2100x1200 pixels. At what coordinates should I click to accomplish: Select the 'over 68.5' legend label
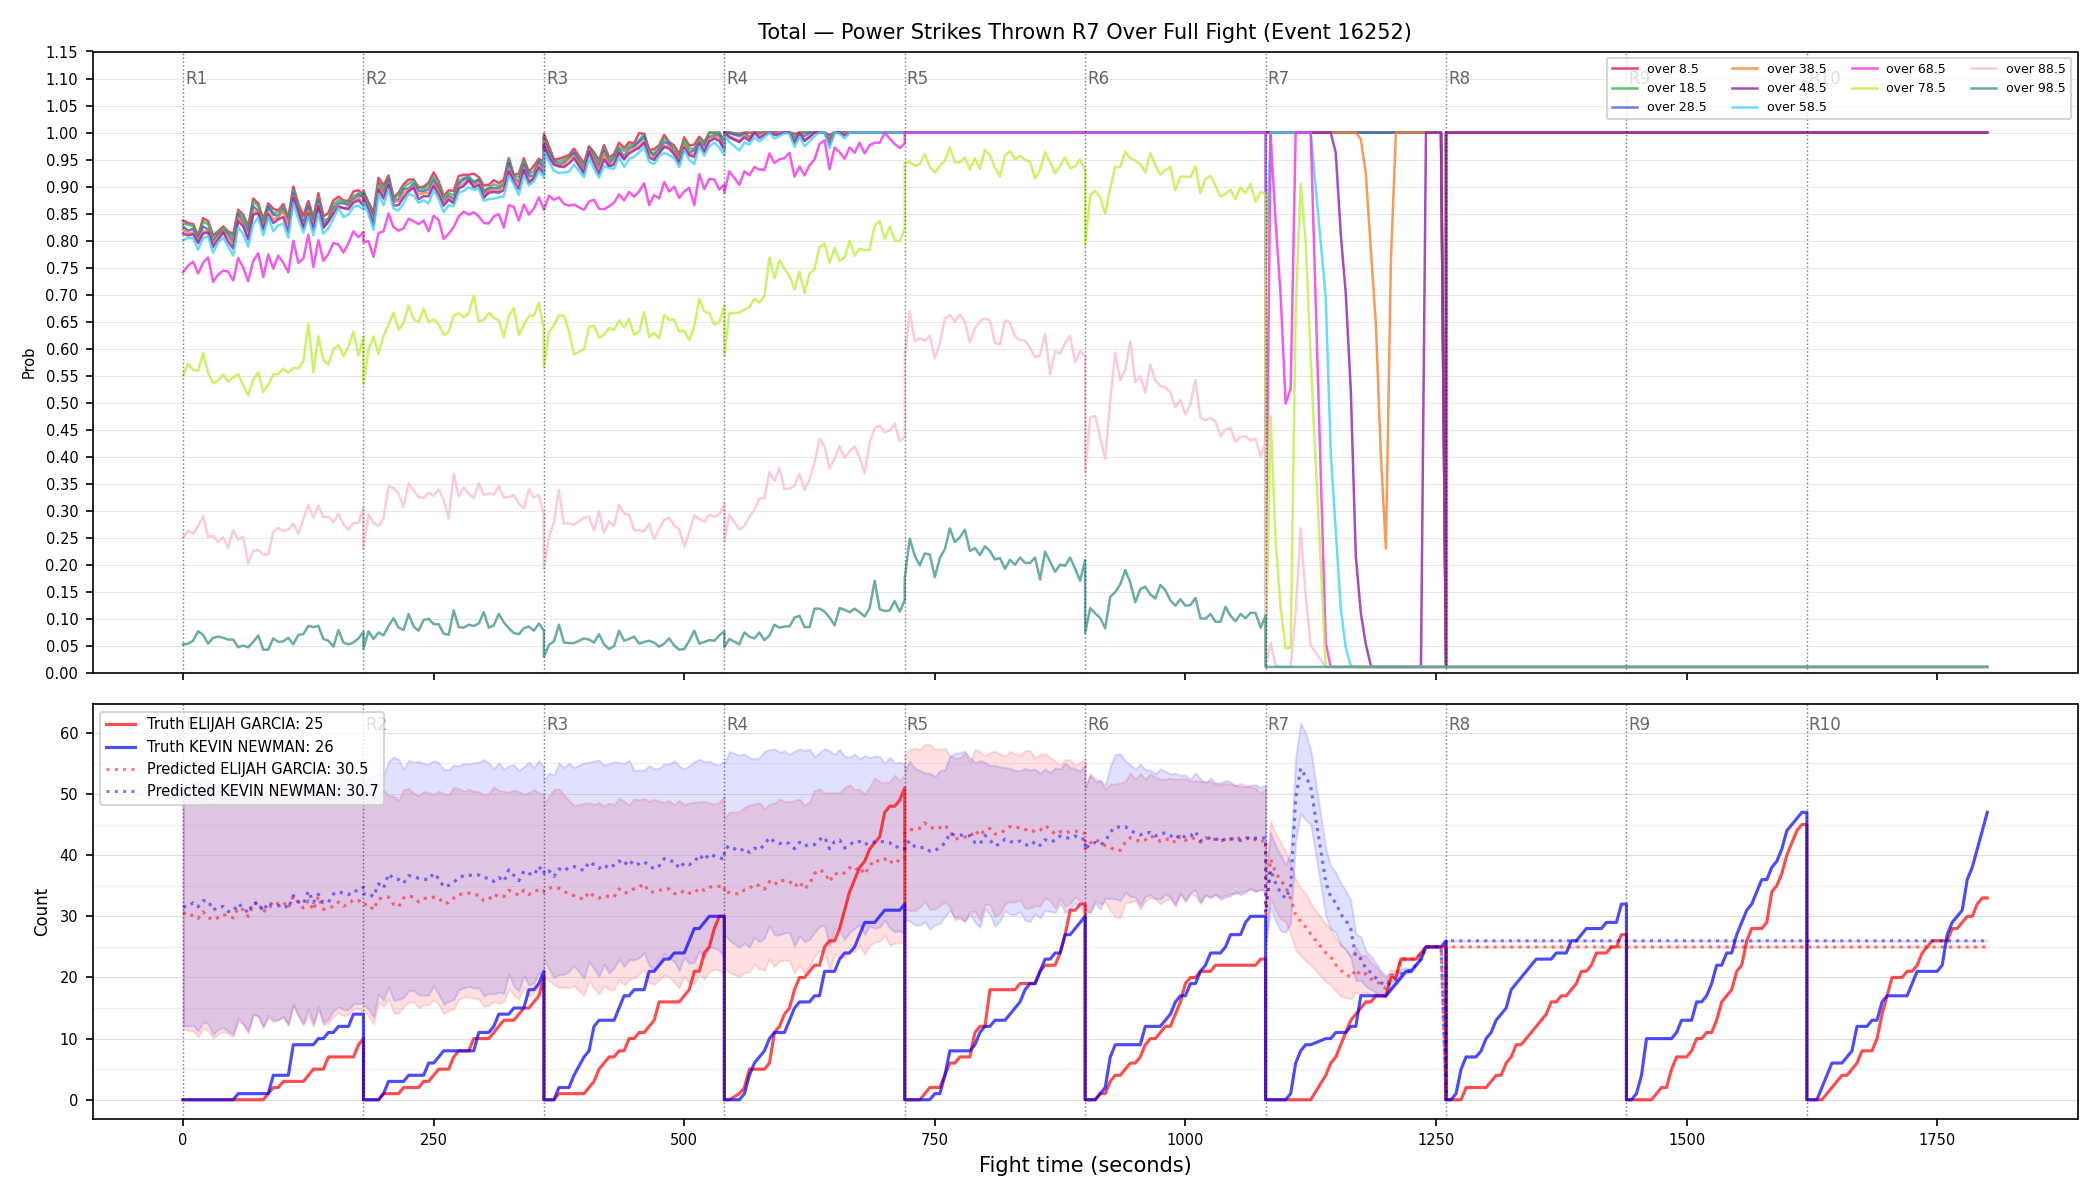coord(1915,69)
